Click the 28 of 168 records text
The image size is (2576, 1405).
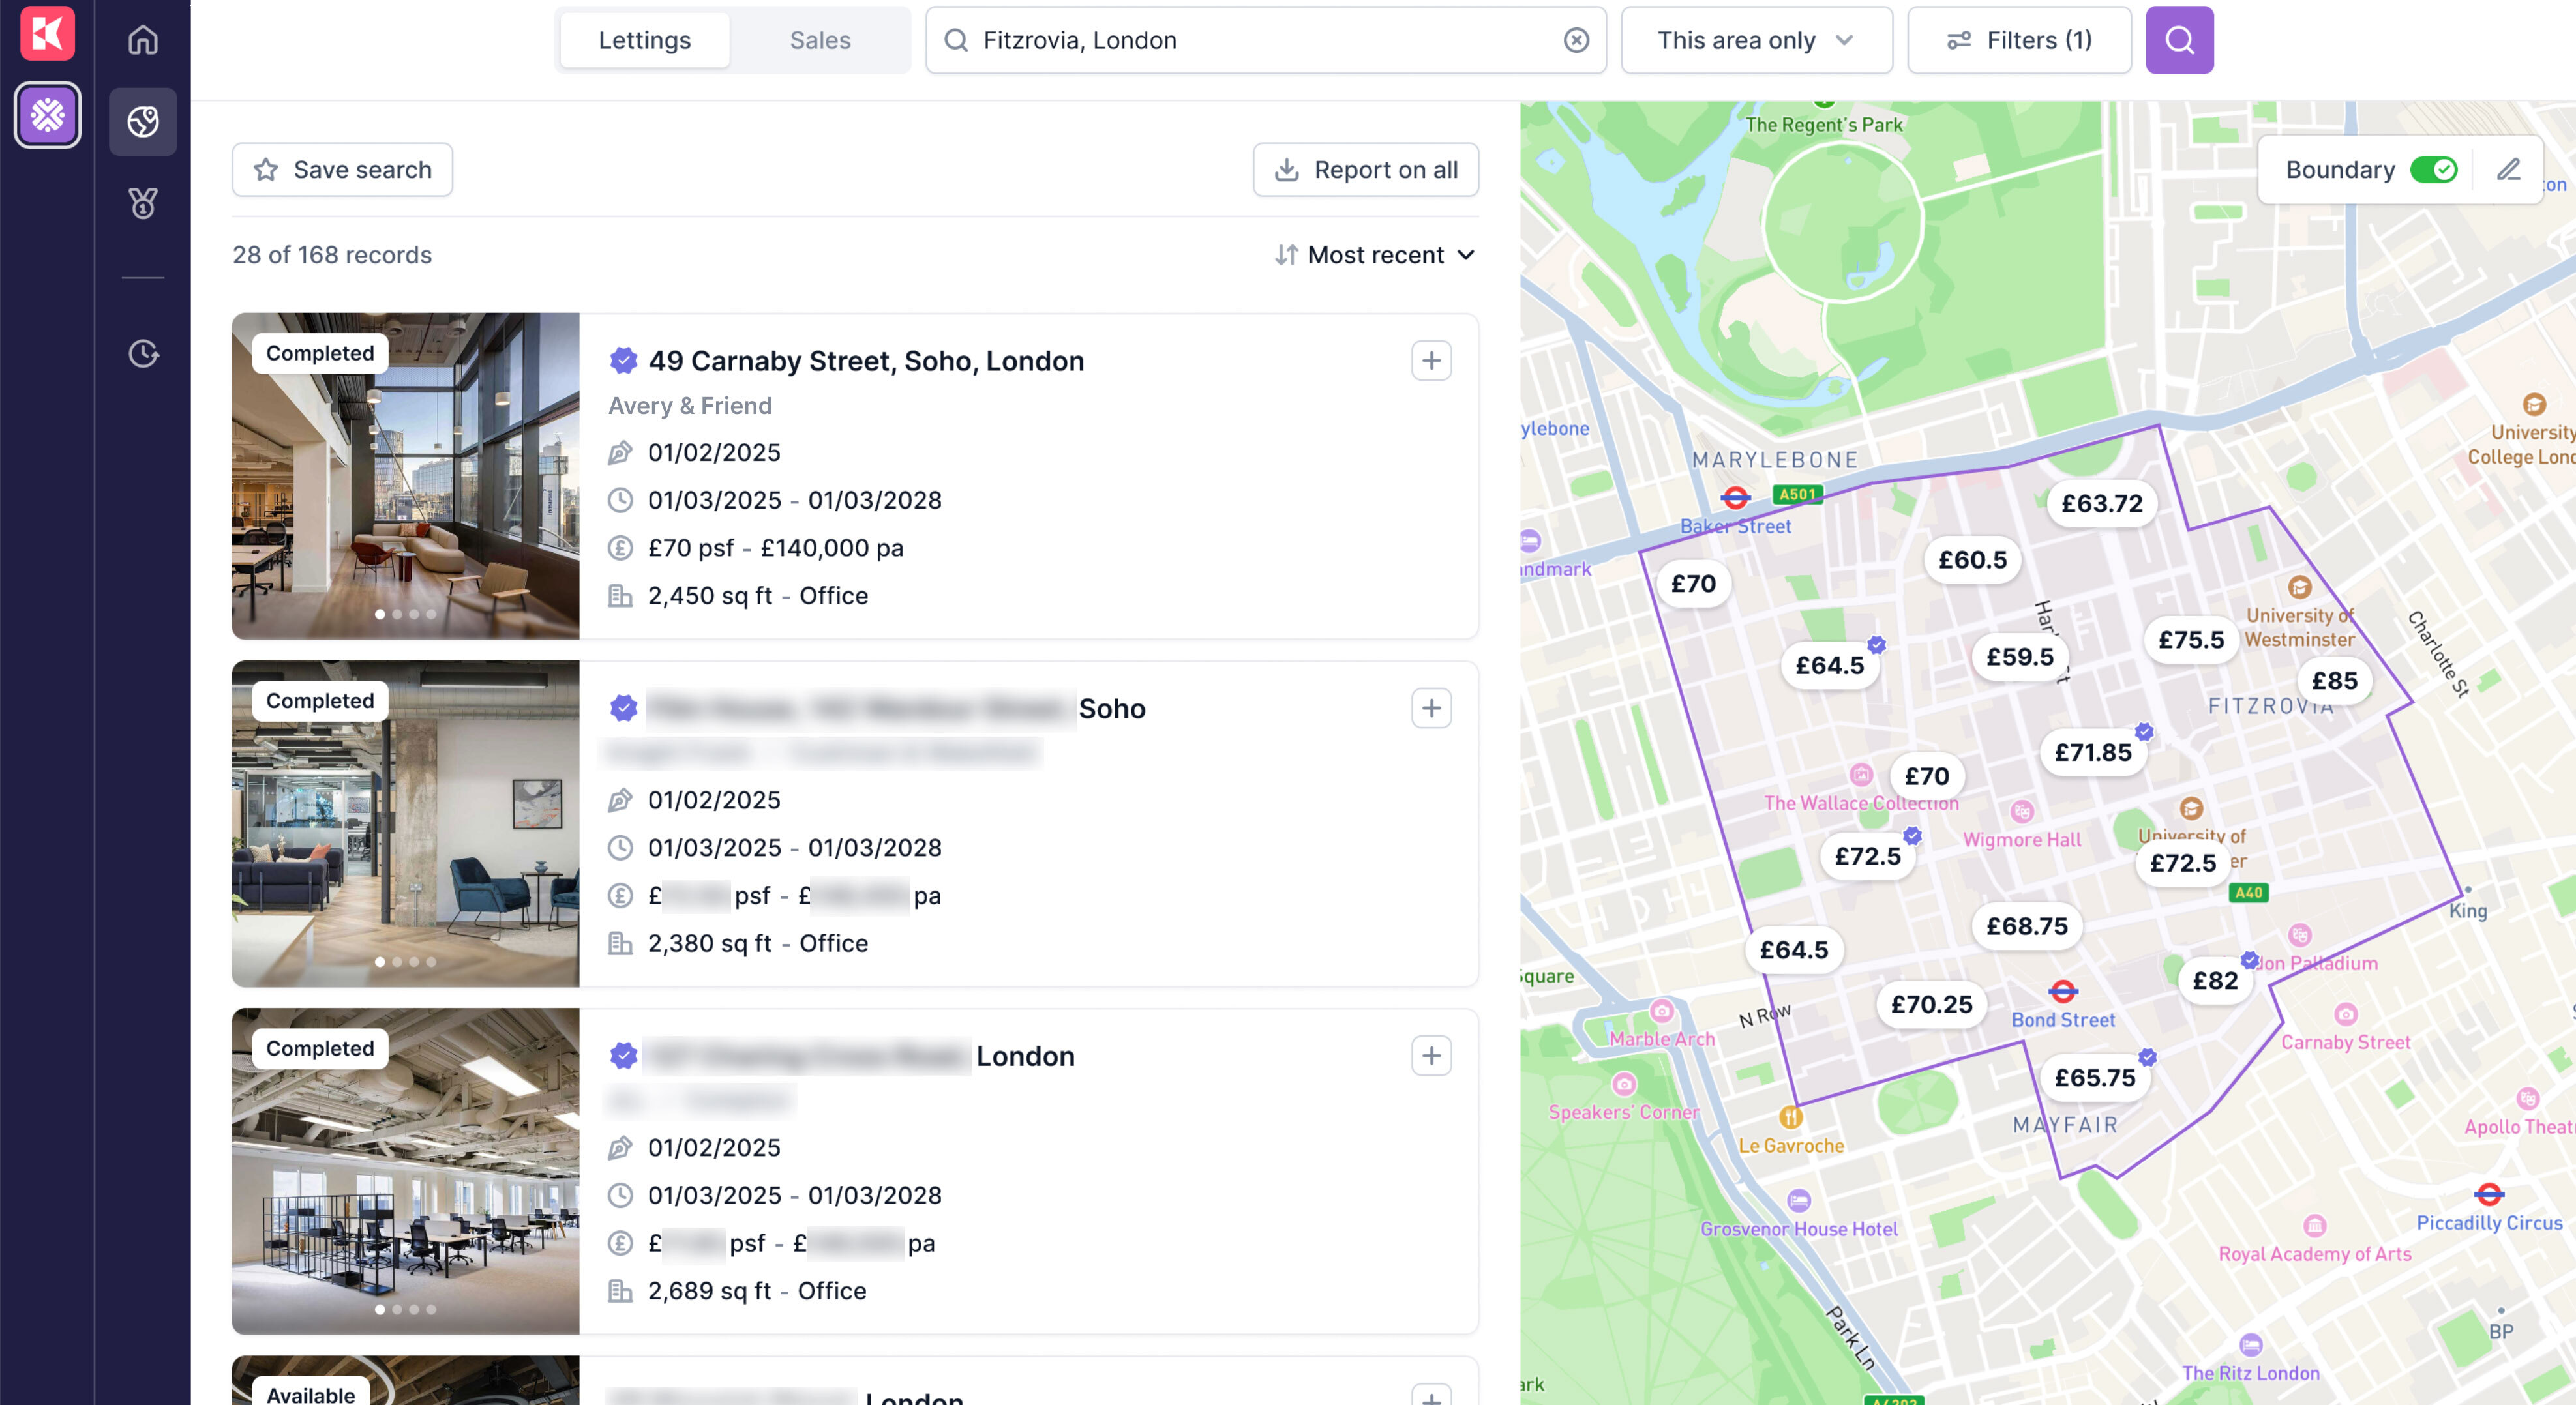(x=332, y=255)
